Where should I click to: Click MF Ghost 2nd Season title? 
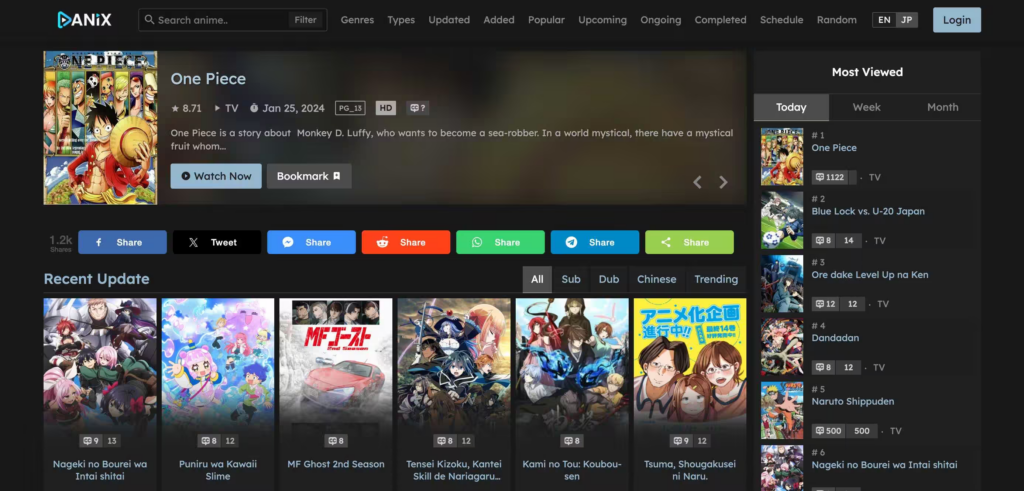coord(336,464)
